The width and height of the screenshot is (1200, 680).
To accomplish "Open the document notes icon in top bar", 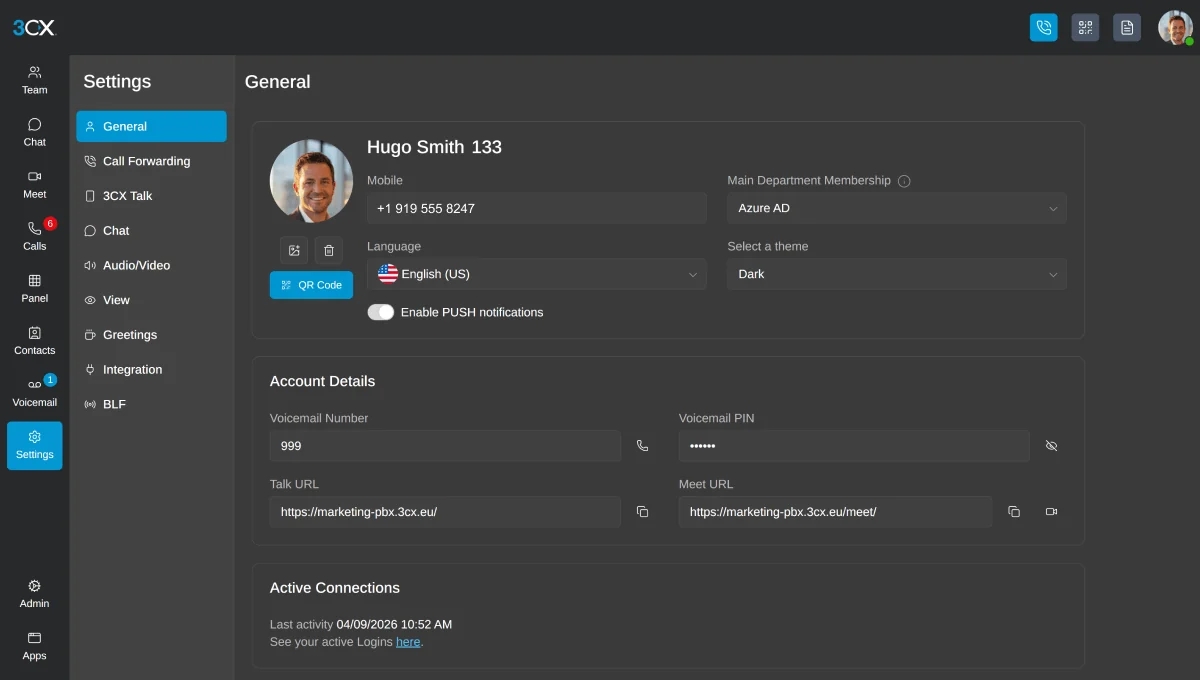I will pos(1127,27).
